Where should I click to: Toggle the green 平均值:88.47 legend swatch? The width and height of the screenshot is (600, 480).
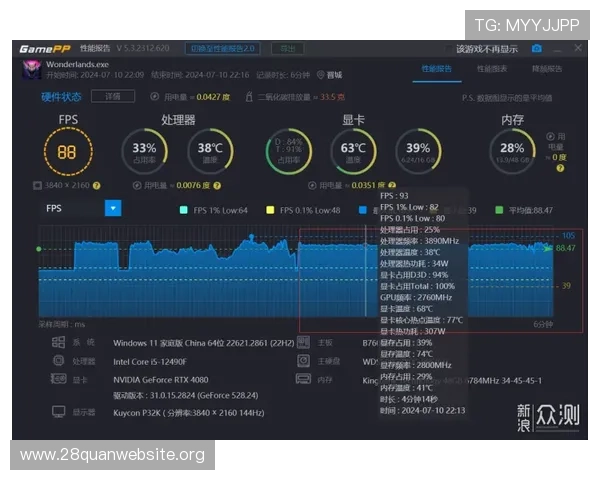[499, 210]
